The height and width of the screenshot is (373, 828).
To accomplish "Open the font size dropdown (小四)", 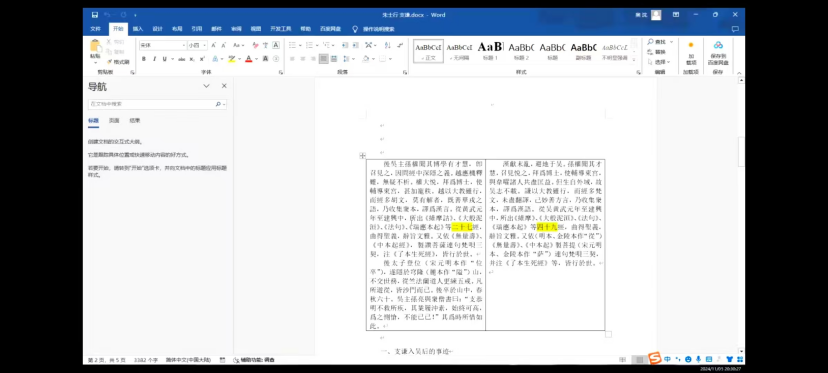I will pyautogui.click(x=205, y=45).
